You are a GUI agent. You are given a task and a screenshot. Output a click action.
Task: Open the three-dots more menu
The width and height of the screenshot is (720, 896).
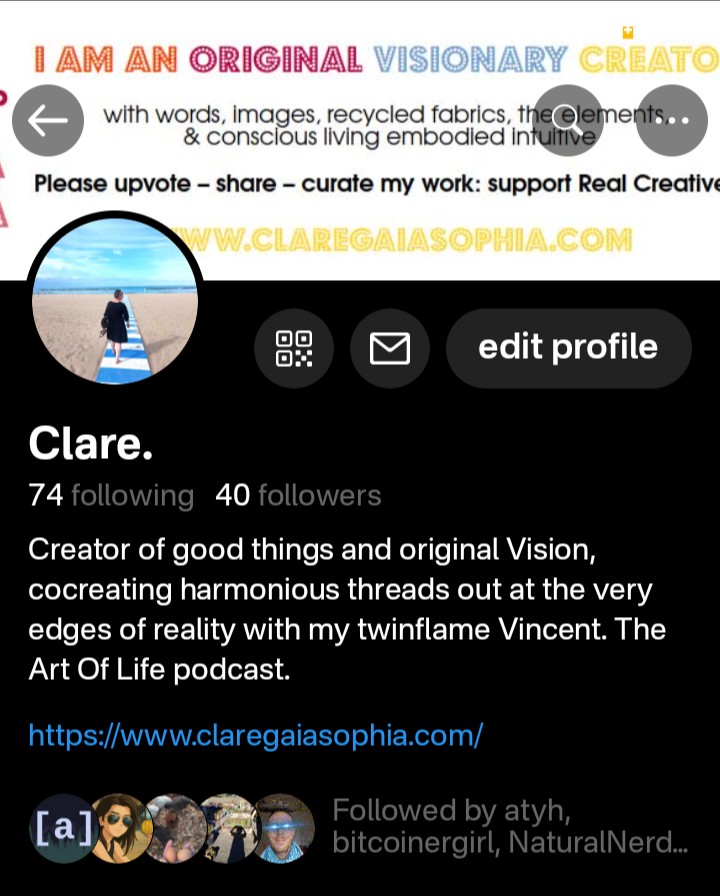(x=671, y=121)
